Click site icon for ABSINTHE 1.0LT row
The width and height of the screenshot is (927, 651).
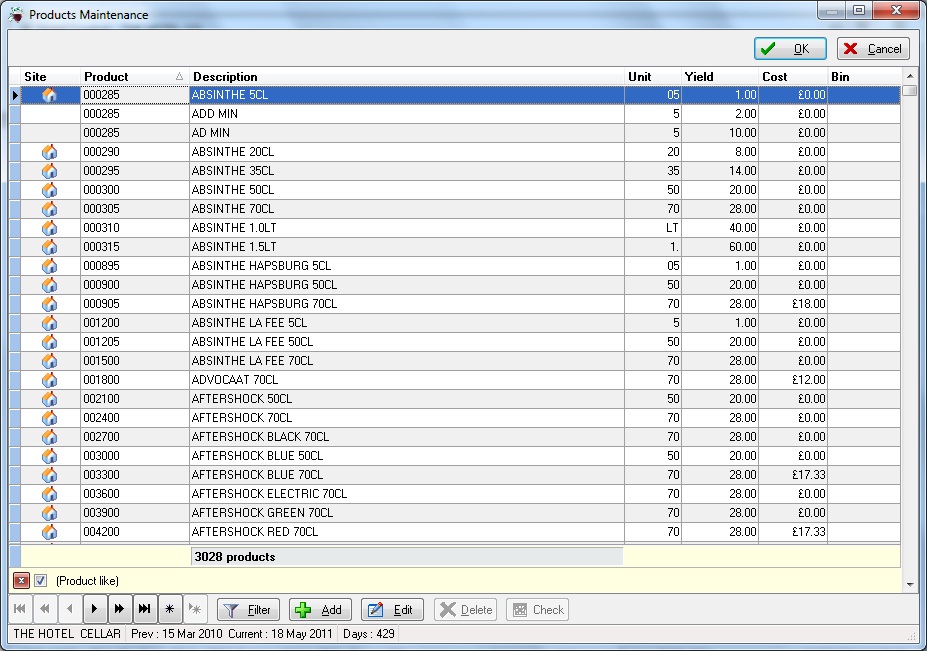point(50,228)
